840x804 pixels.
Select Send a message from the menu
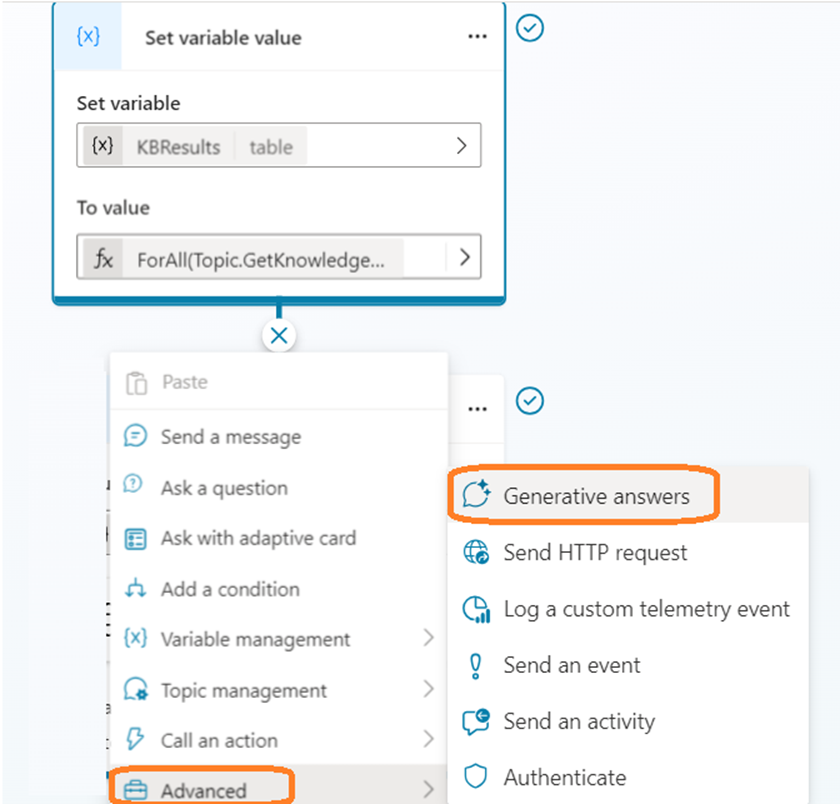point(230,437)
